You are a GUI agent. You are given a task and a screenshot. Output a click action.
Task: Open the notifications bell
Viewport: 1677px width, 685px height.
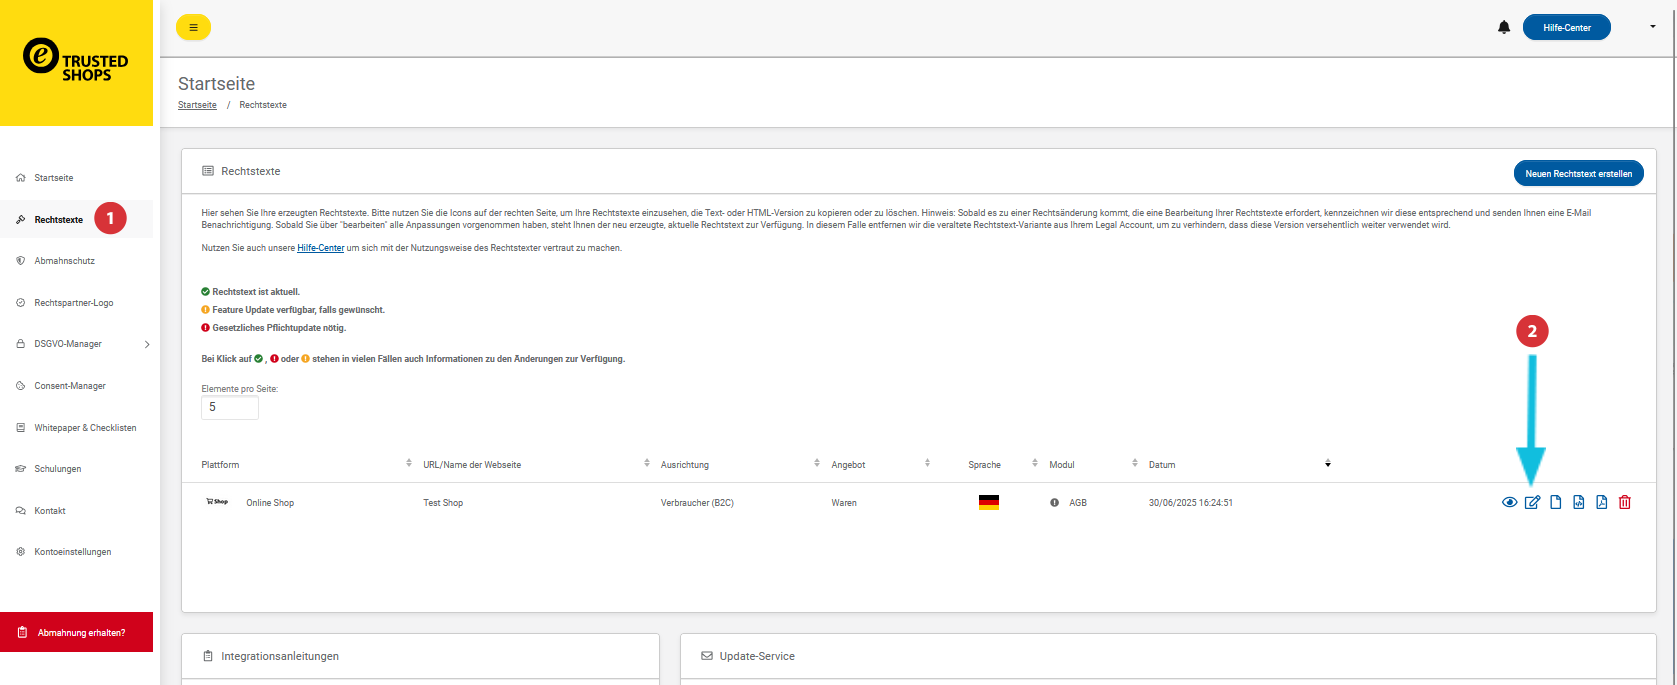[x=1503, y=27]
